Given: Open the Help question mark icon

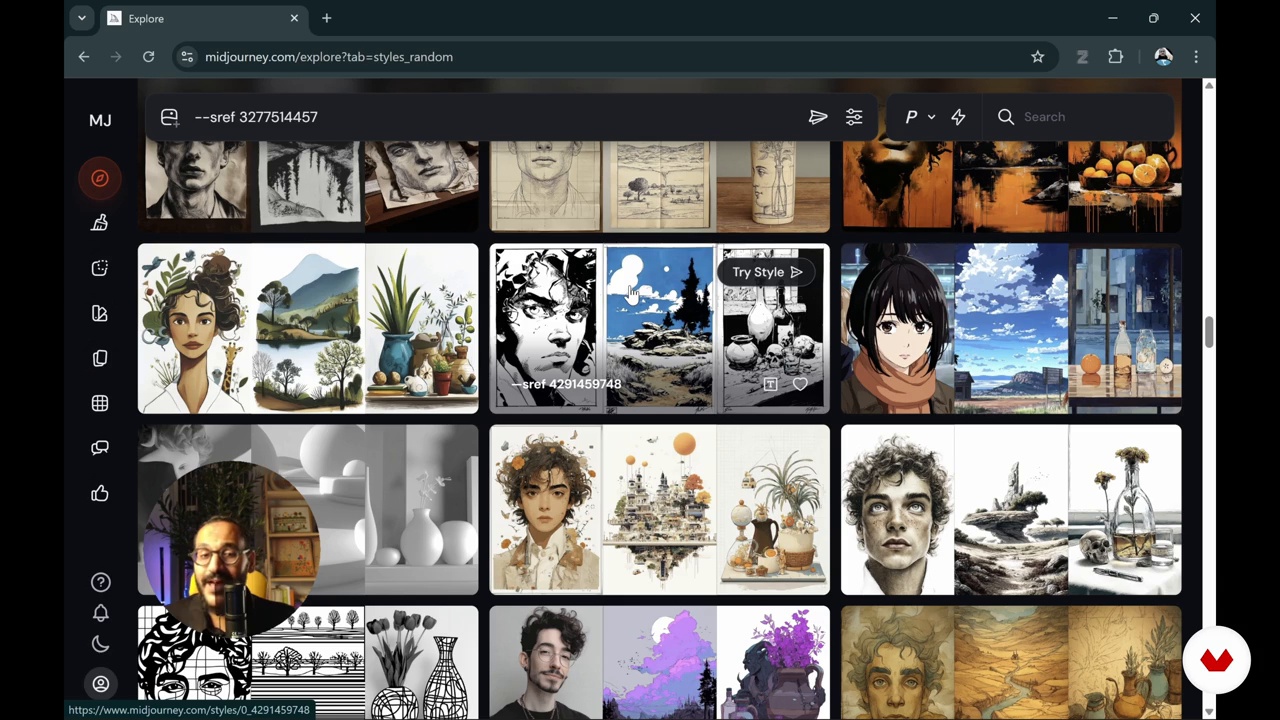Looking at the screenshot, I should tap(100, 582).
